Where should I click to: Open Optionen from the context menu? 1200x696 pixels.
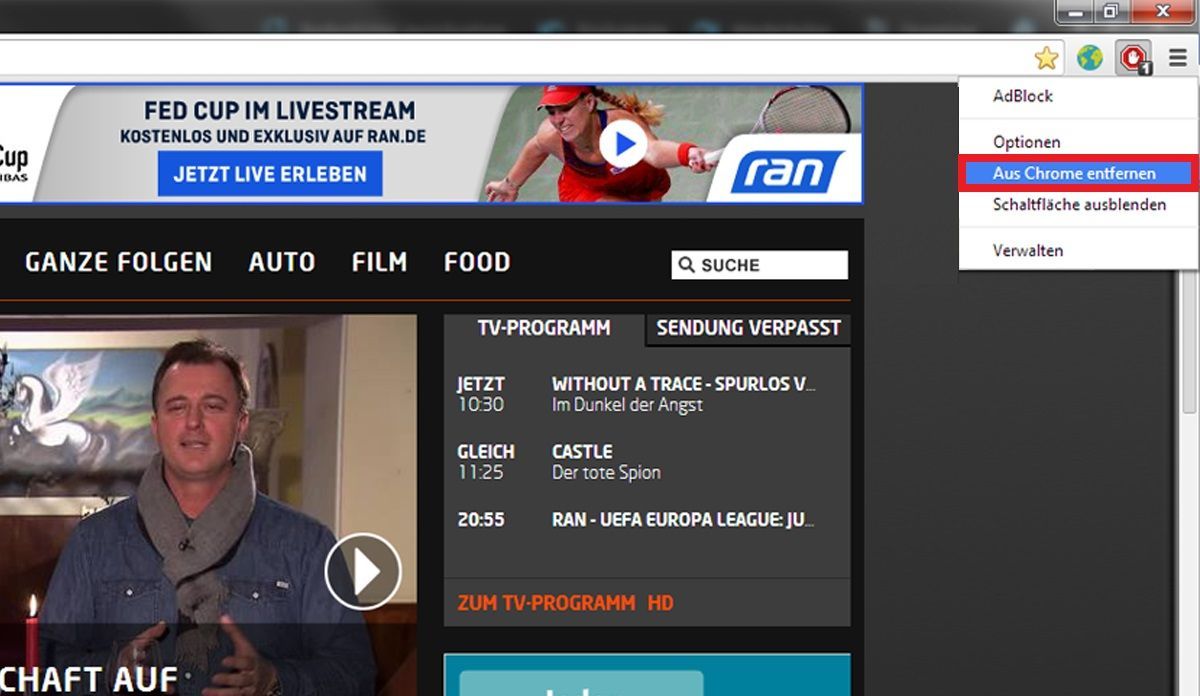tap(1026, 142)
